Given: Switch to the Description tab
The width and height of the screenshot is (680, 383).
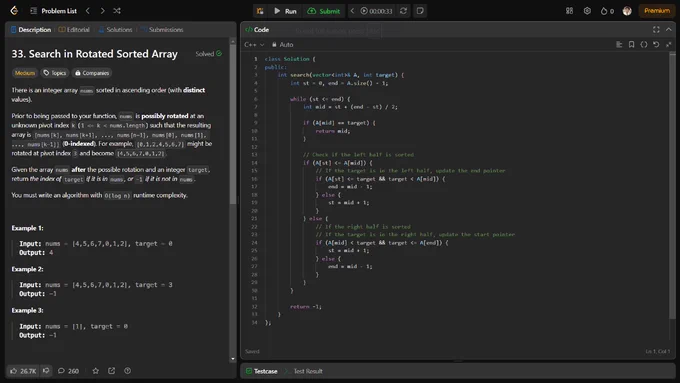Looking at the screenshot, I should pos(31,29).
